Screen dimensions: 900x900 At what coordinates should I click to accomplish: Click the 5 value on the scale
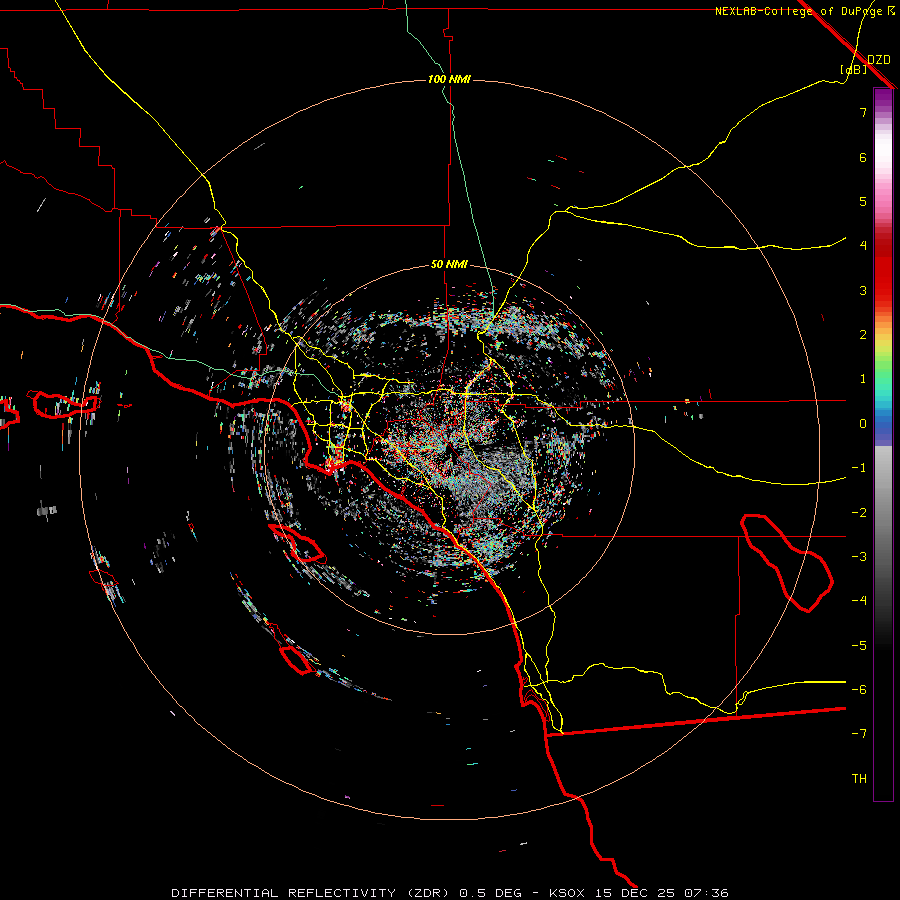pyautogui.click(x=863, y=201)
